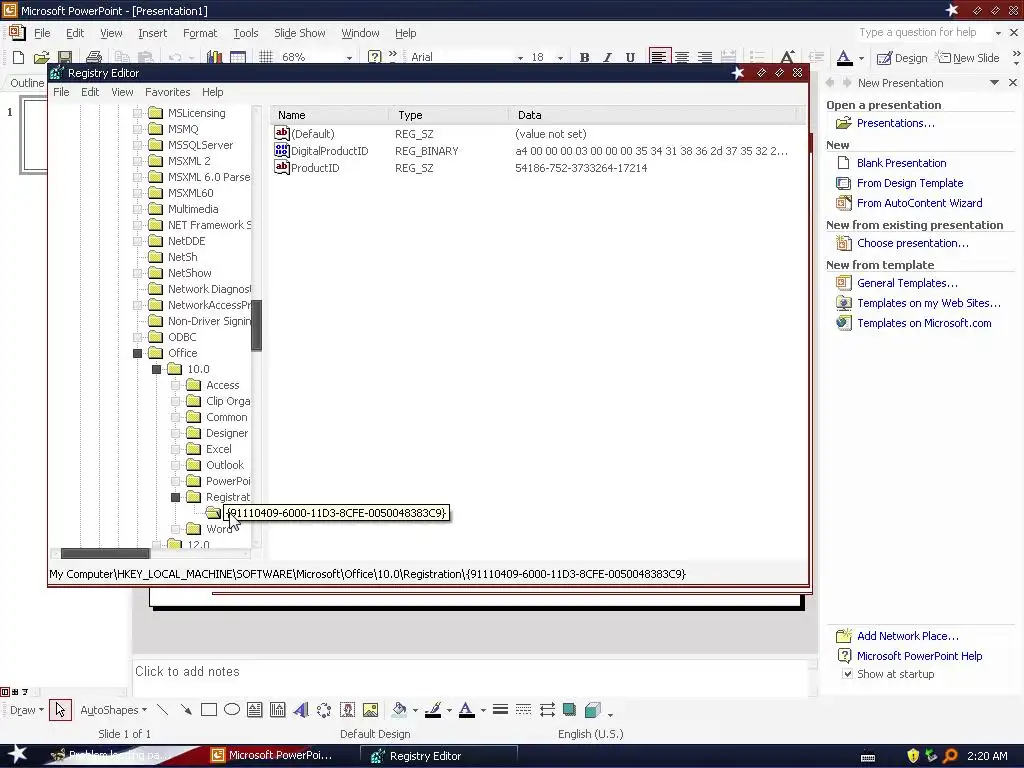The image size is (1024, 768).
Task: Click the Print toolbar icon
Action: [x=94, y=57]
